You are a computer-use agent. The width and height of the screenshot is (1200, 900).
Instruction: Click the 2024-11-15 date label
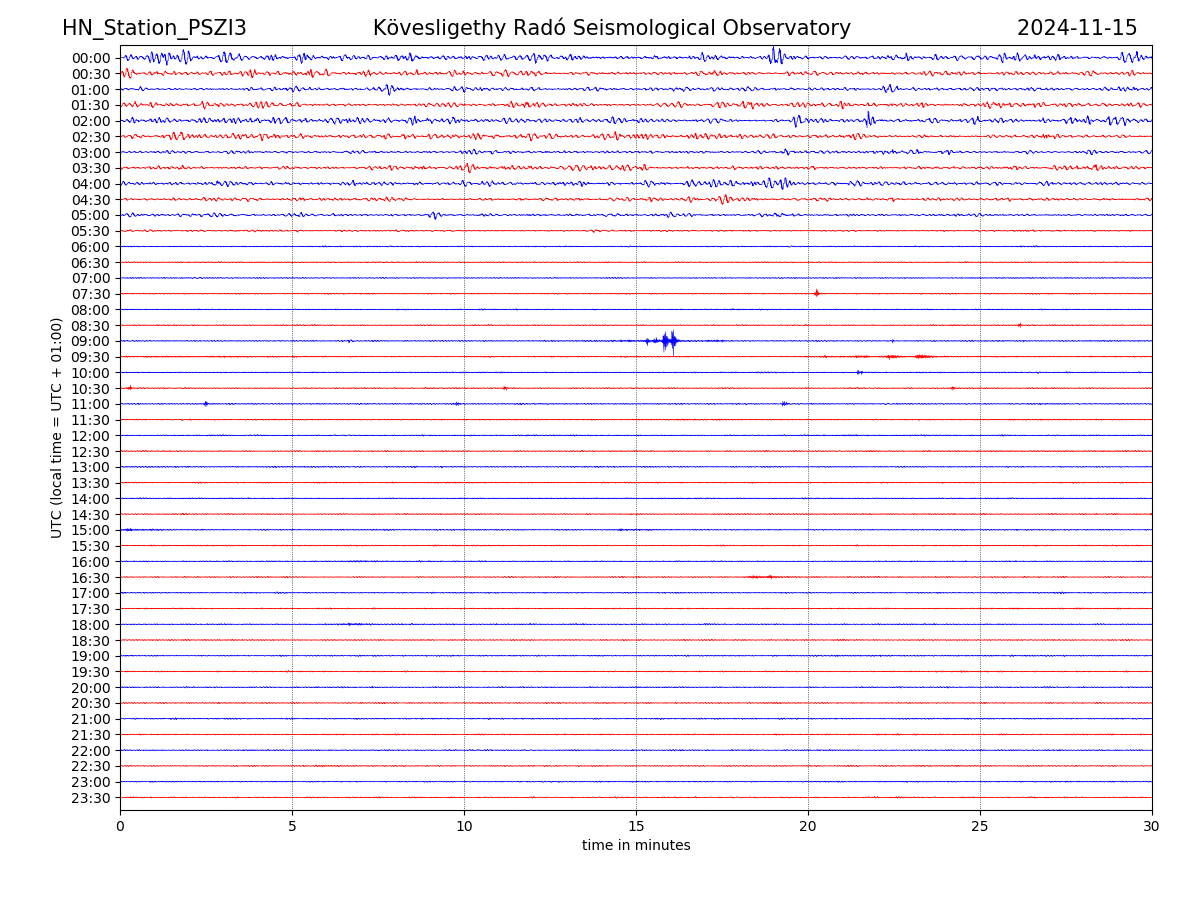pos(1076,29)
